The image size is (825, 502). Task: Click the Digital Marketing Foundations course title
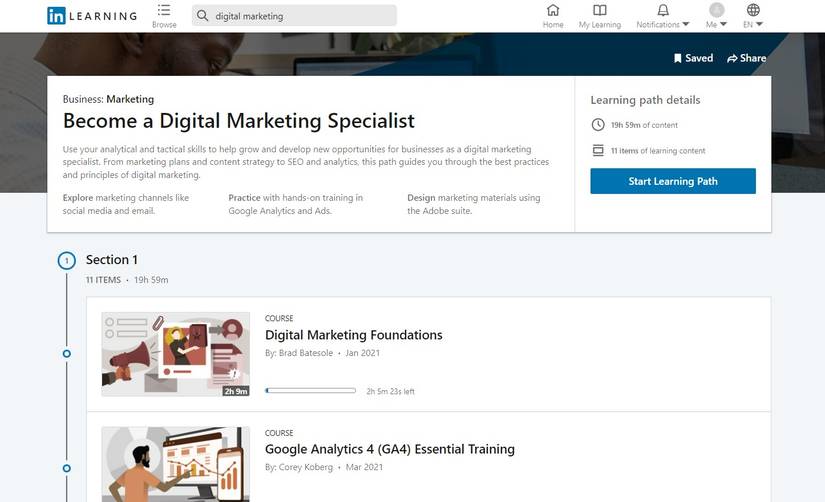click(353, 335)
